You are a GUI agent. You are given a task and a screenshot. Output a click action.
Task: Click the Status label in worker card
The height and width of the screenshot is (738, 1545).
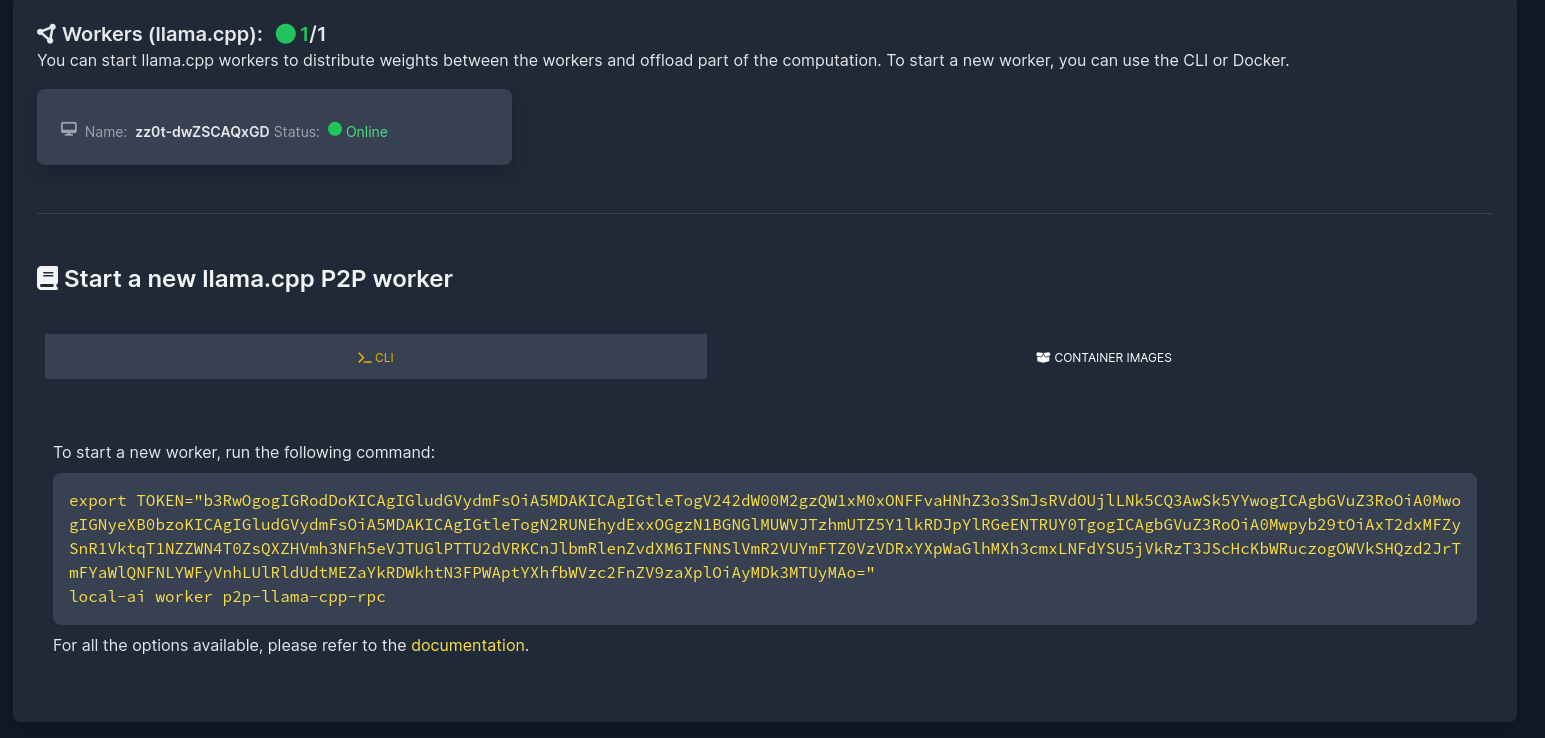click(296, 132)
